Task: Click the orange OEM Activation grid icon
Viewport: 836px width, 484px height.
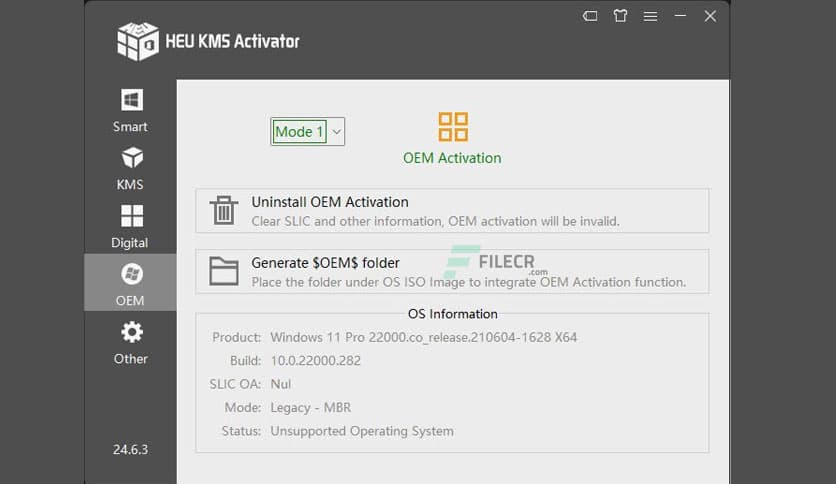Action: pyautogui.click(x=453, y=127)
